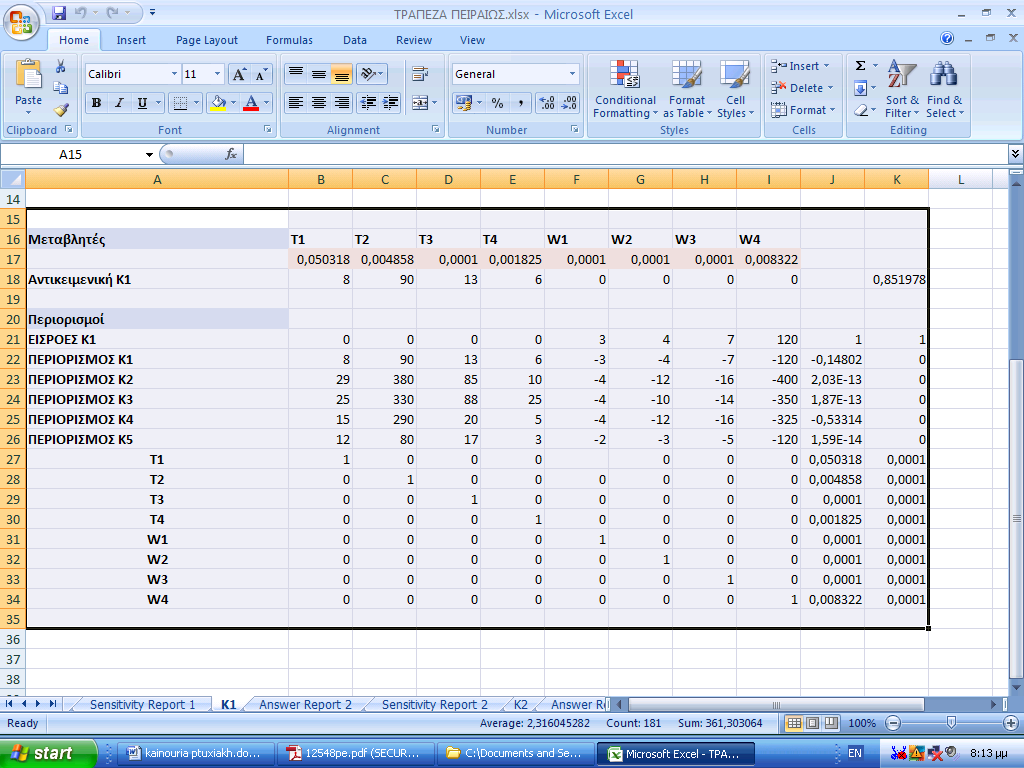Toggle Top Align vertical alignment
The image size is (1024, 768).
pyautogui.click(x=296, y=74)
